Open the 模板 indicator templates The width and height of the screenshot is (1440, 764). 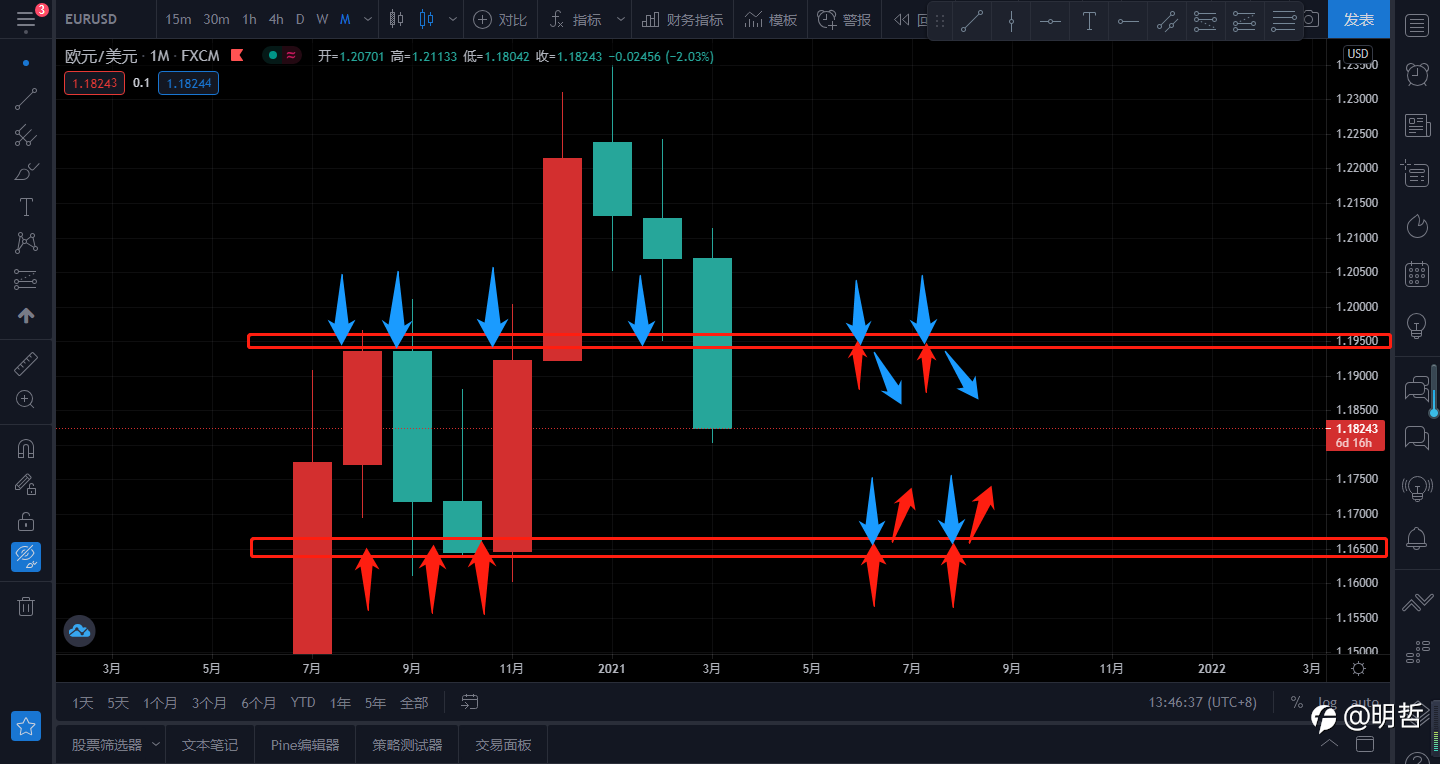(x=771, y=19)
